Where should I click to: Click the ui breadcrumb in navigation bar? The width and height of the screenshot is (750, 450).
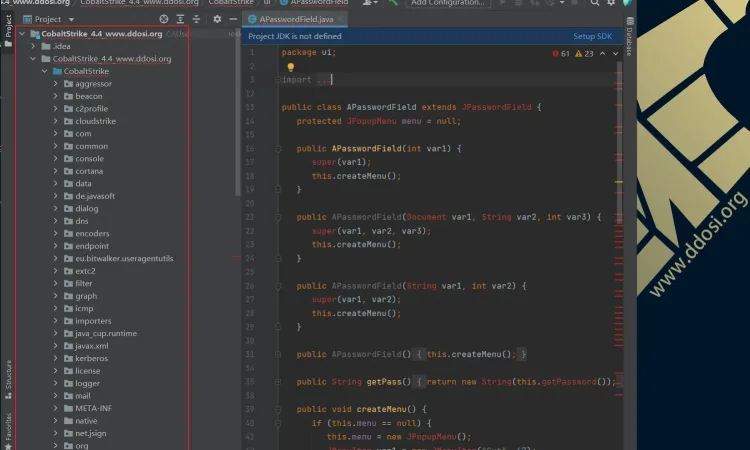(267, 2)
